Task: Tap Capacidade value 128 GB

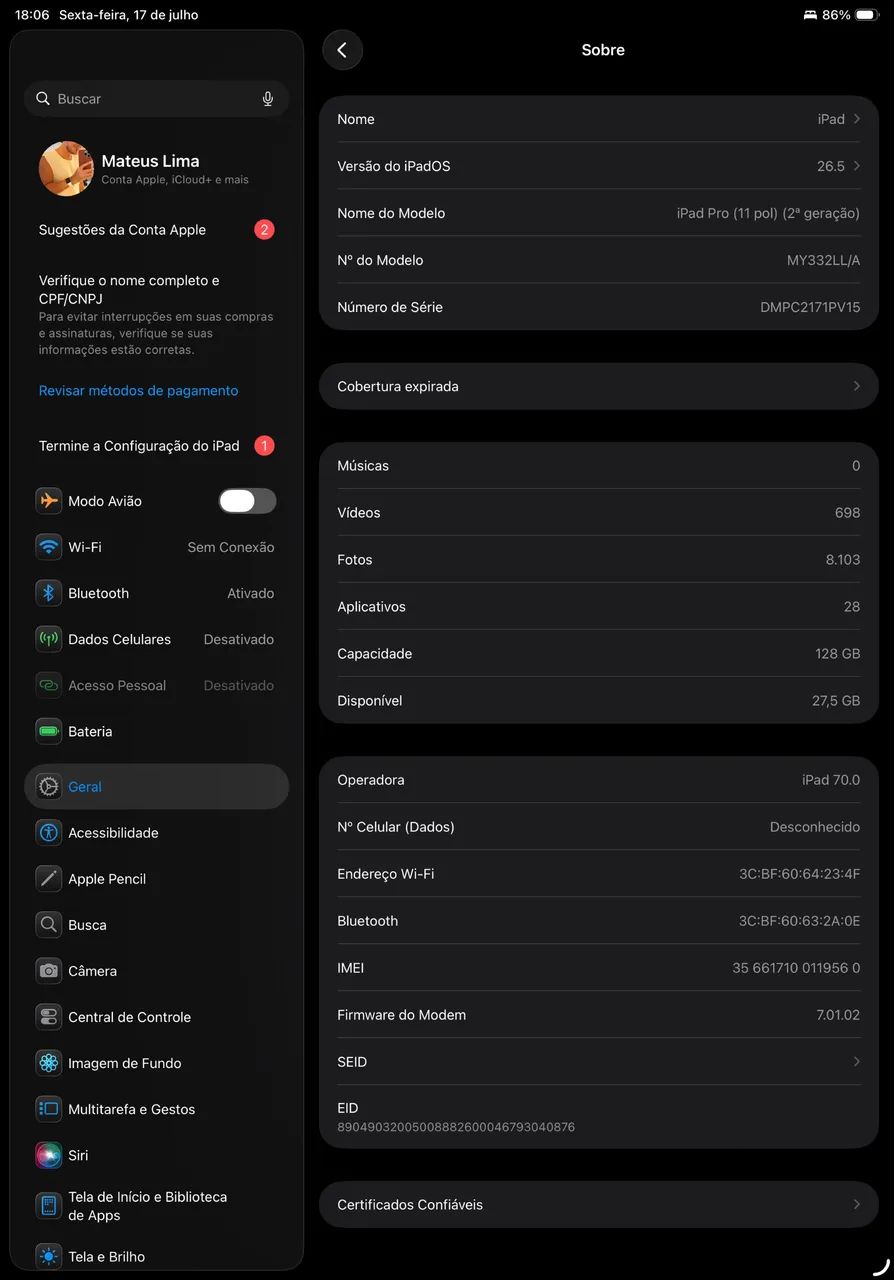Action: [x=837, y=654]
